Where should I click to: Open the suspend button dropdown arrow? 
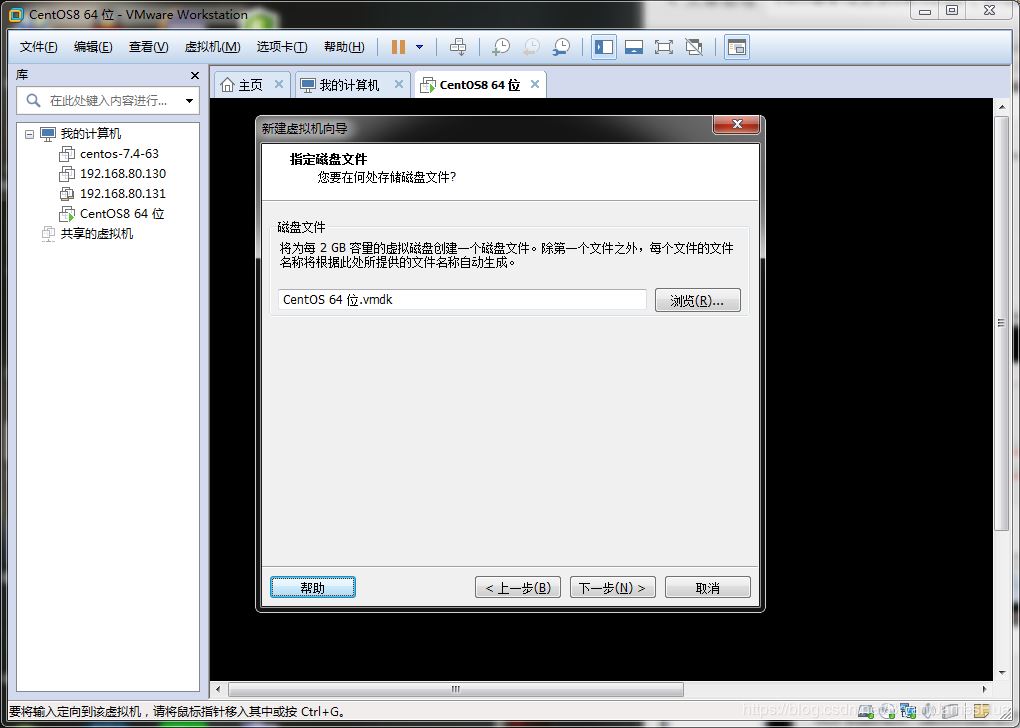[418, 46]
